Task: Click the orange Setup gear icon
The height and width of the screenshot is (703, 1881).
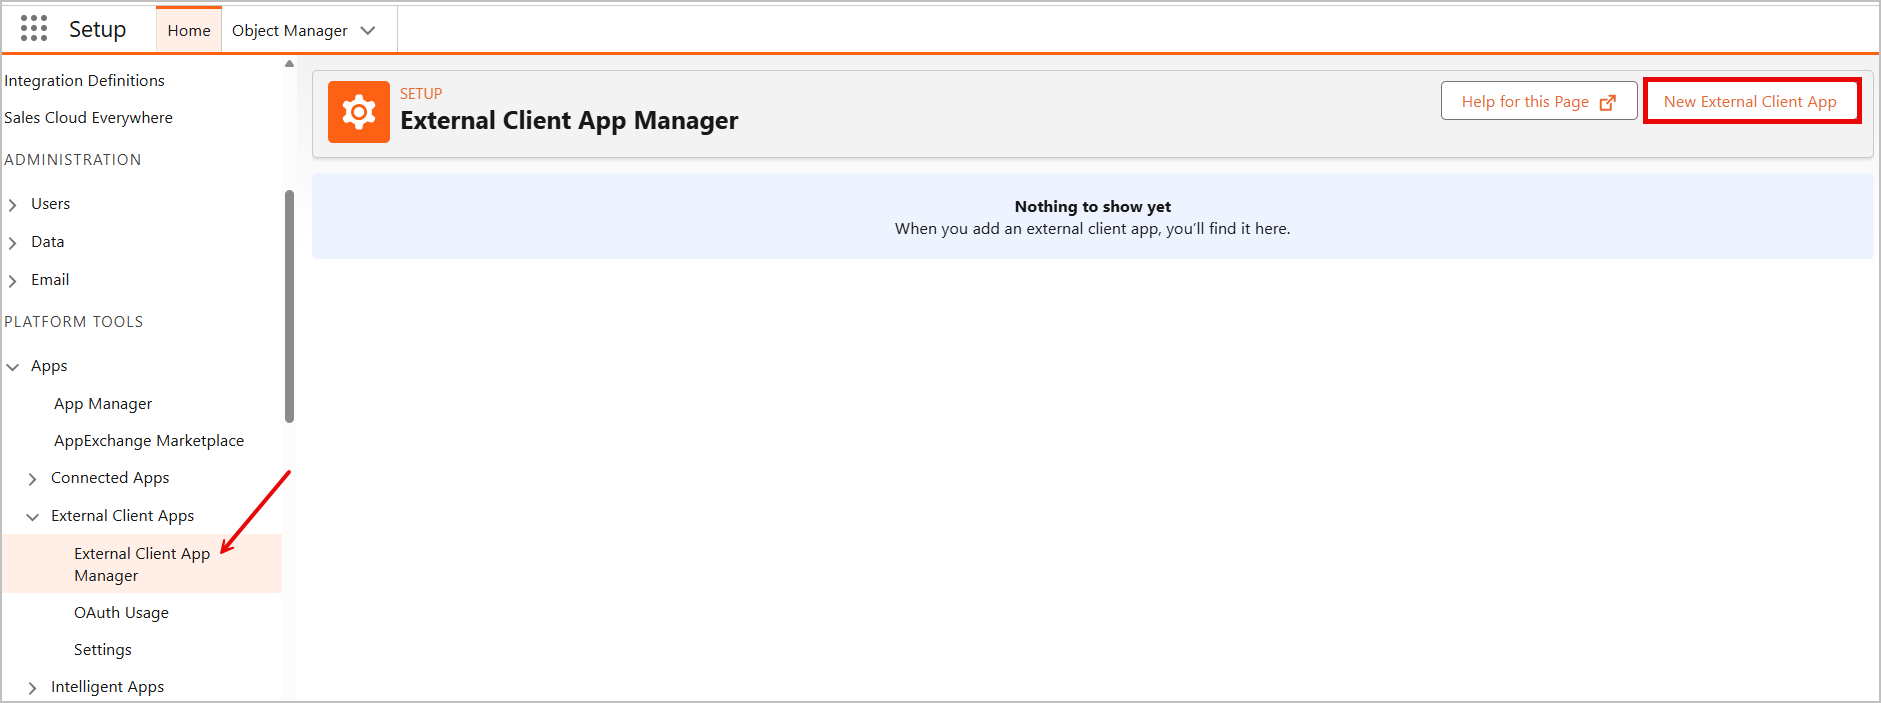Action: pyautogui.click(x=359, y=112)
